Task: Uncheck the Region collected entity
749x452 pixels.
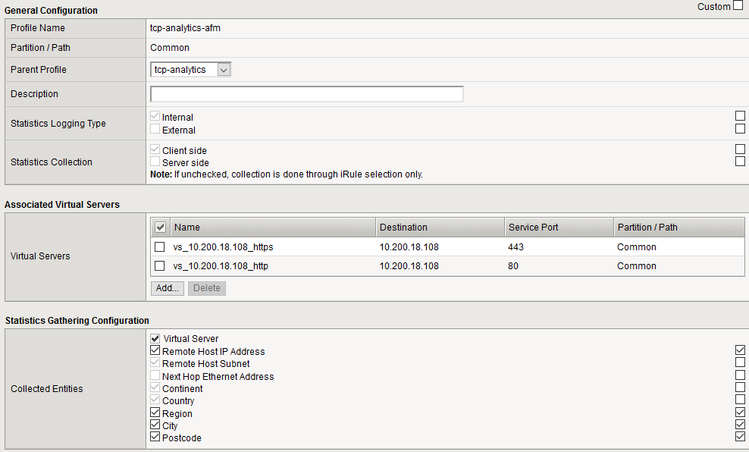Action: [155, 413]
